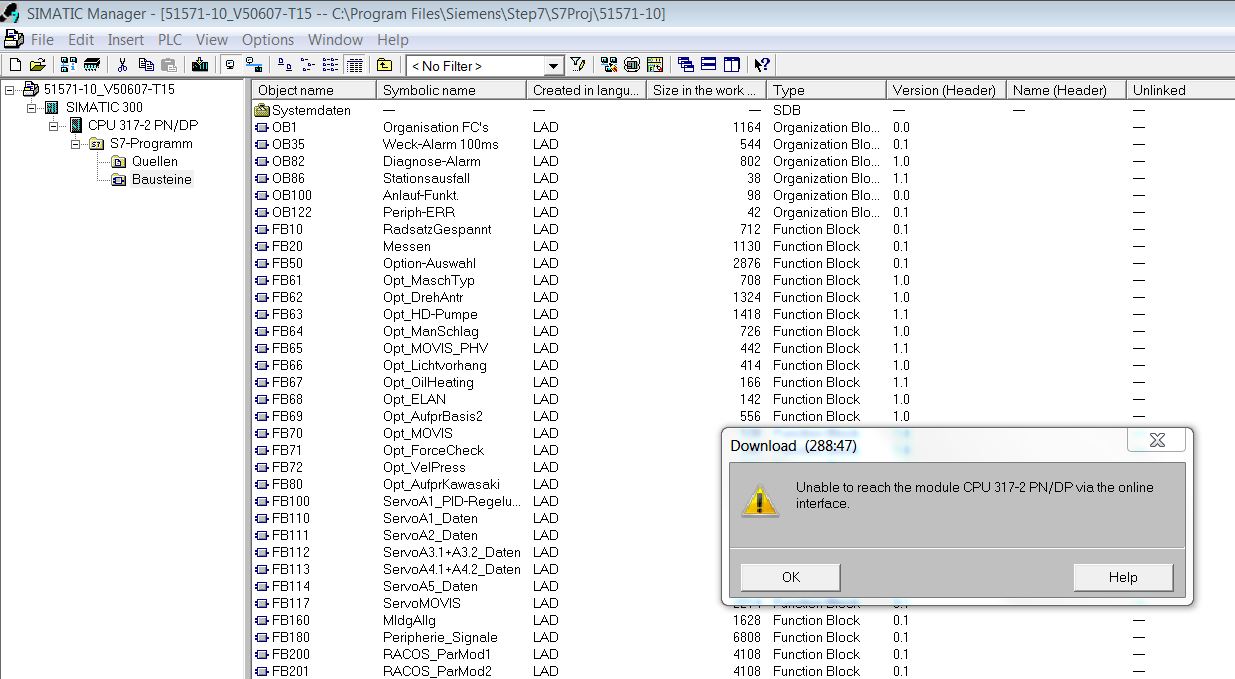Click Help button in Download dialog
The height and width of the screenshot is (679, 1235).
[x=1123, y=577]
